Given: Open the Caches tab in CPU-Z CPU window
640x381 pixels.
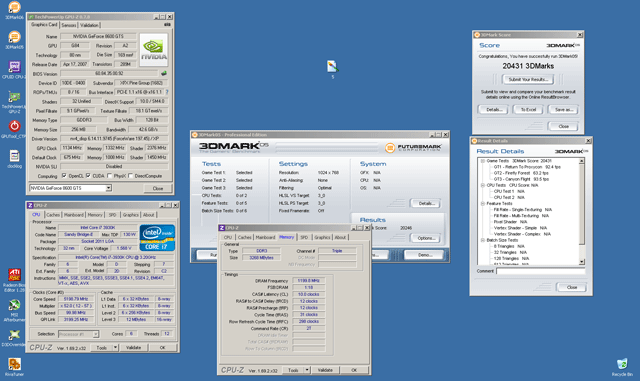Looking at the screenshot, I should [53, 215].
